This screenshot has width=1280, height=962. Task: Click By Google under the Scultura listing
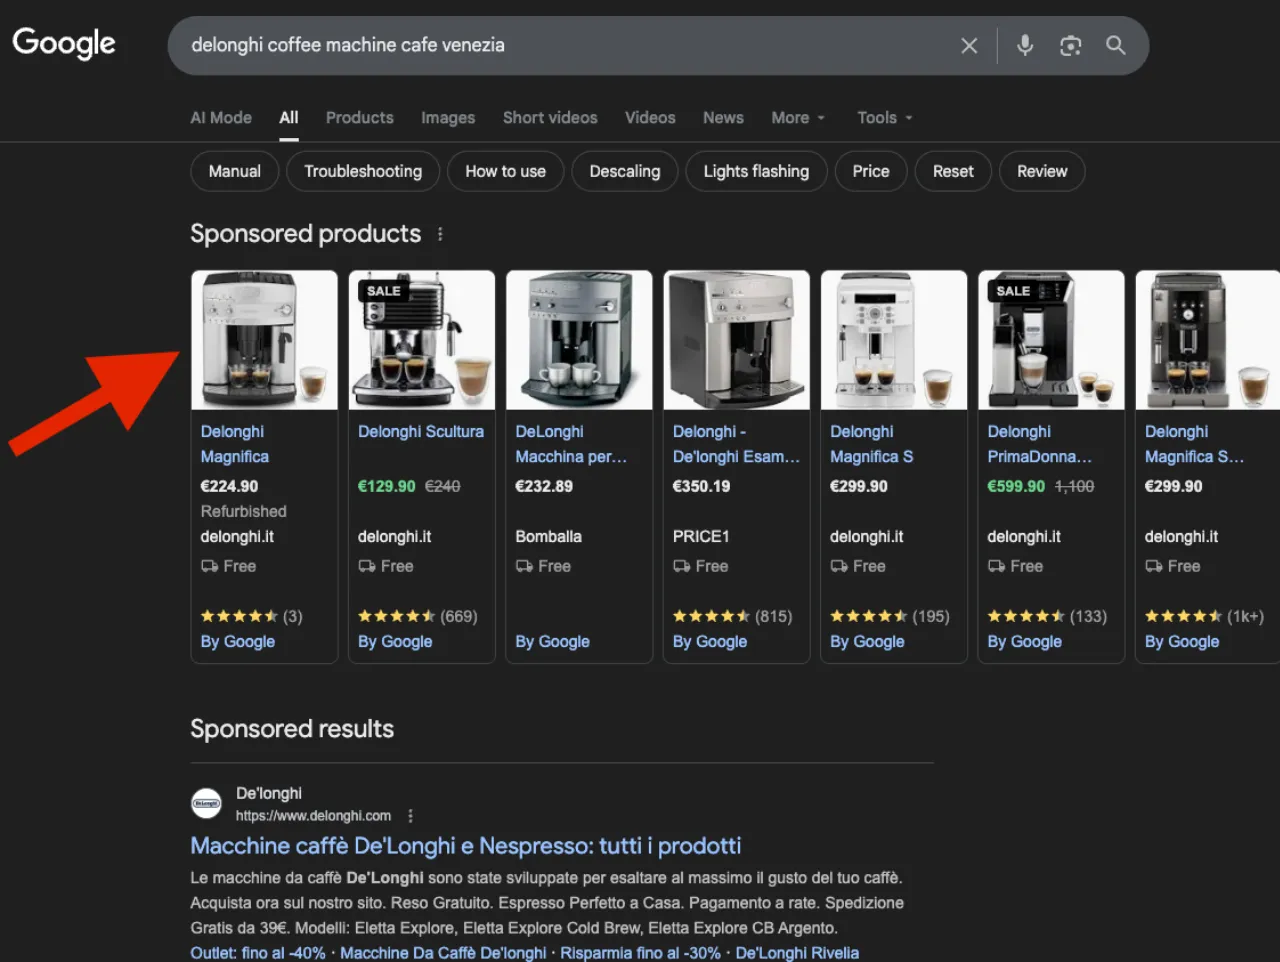pyautogui.click(x=395, y=642)
